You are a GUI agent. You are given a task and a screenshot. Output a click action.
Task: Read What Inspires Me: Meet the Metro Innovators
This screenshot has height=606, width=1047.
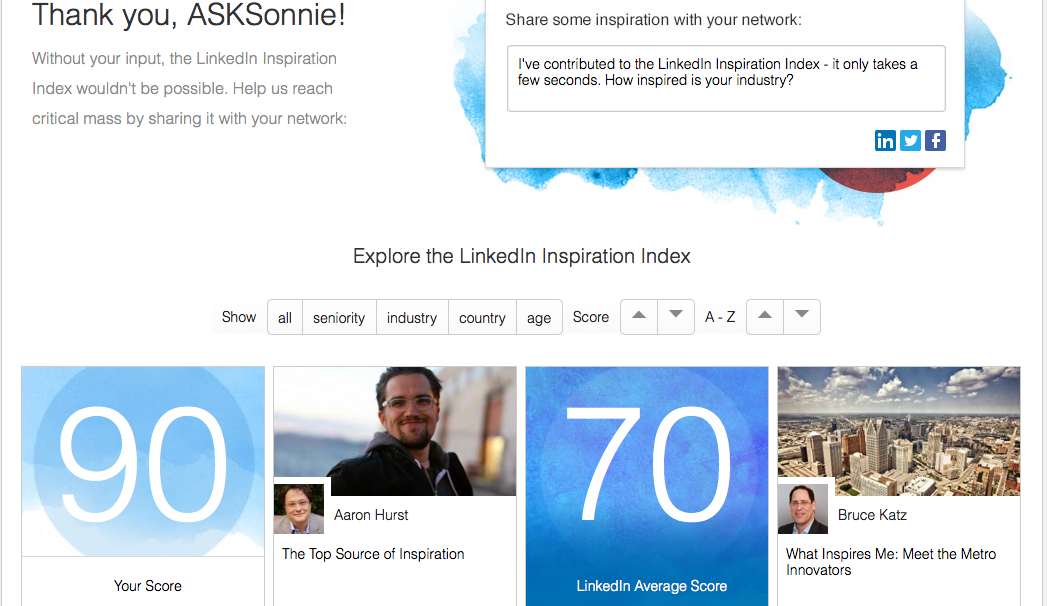[x=891, y=562]
